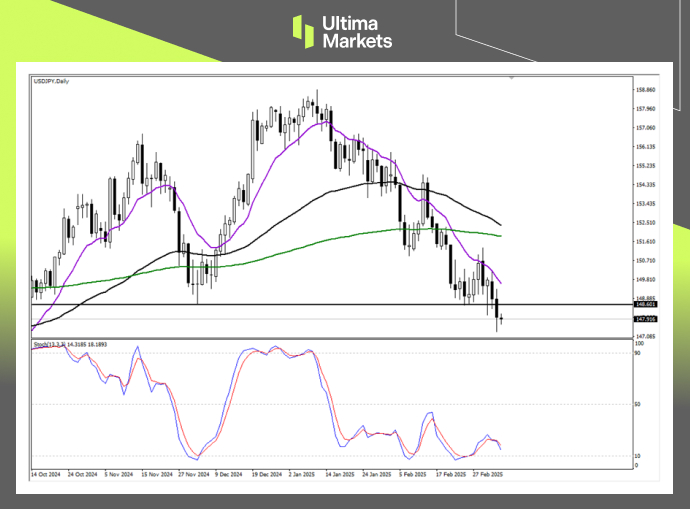The image size is (690, 509).
Task: Click the 5 Feb 2025 date label
Action: coord(413,474)
